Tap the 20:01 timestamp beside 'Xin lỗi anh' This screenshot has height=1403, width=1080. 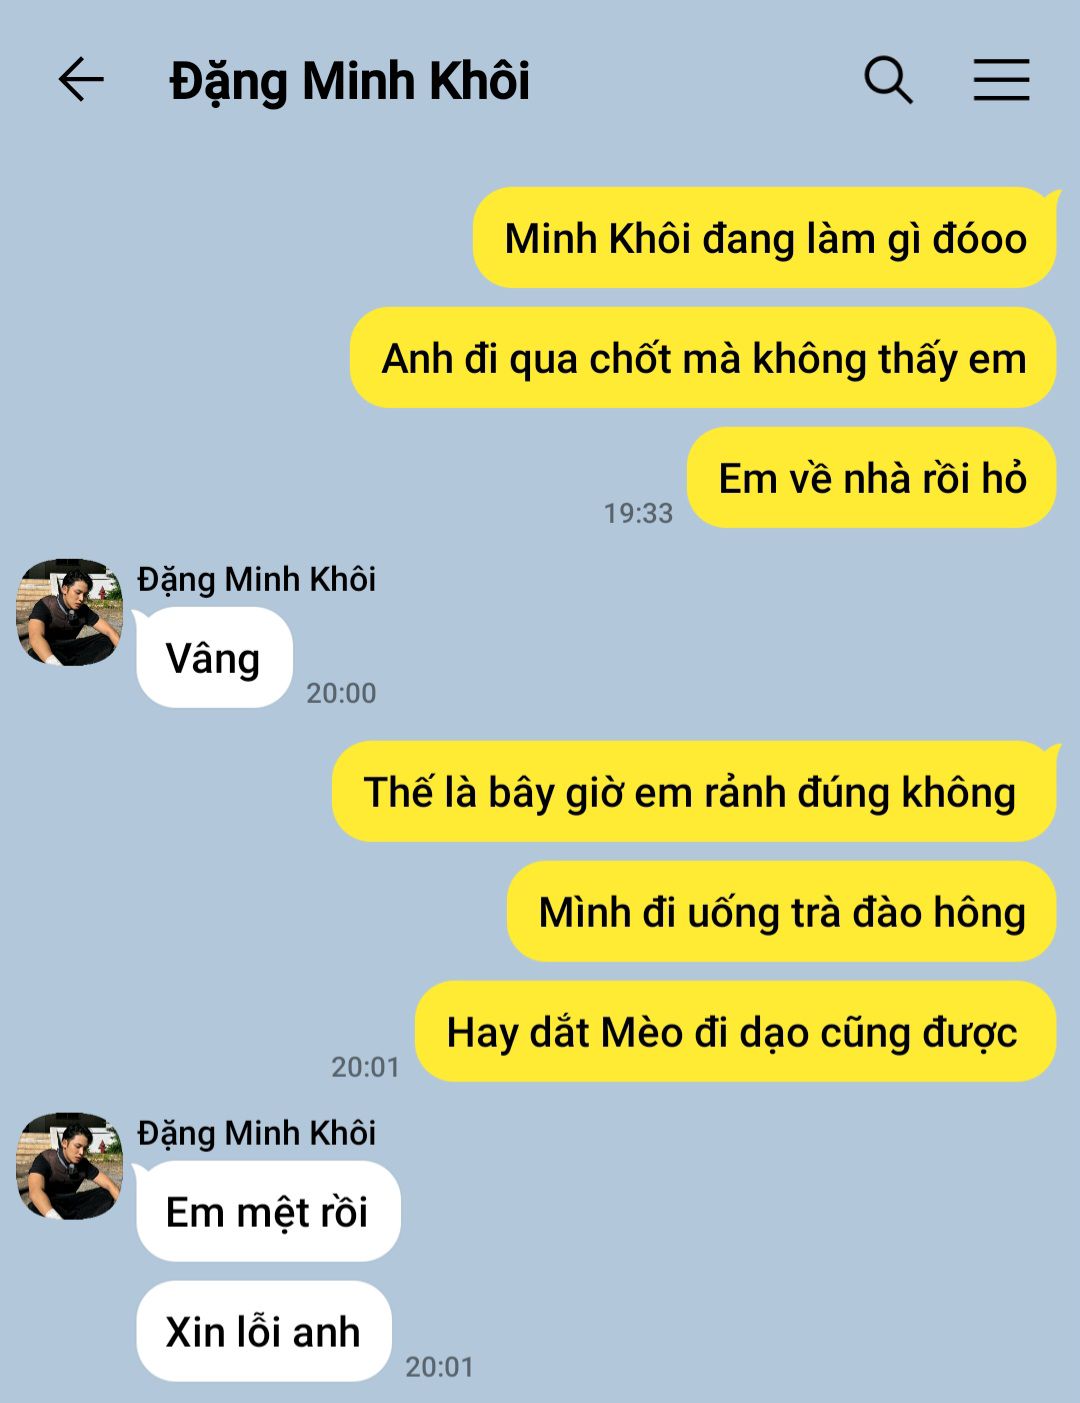[439, 1367]
